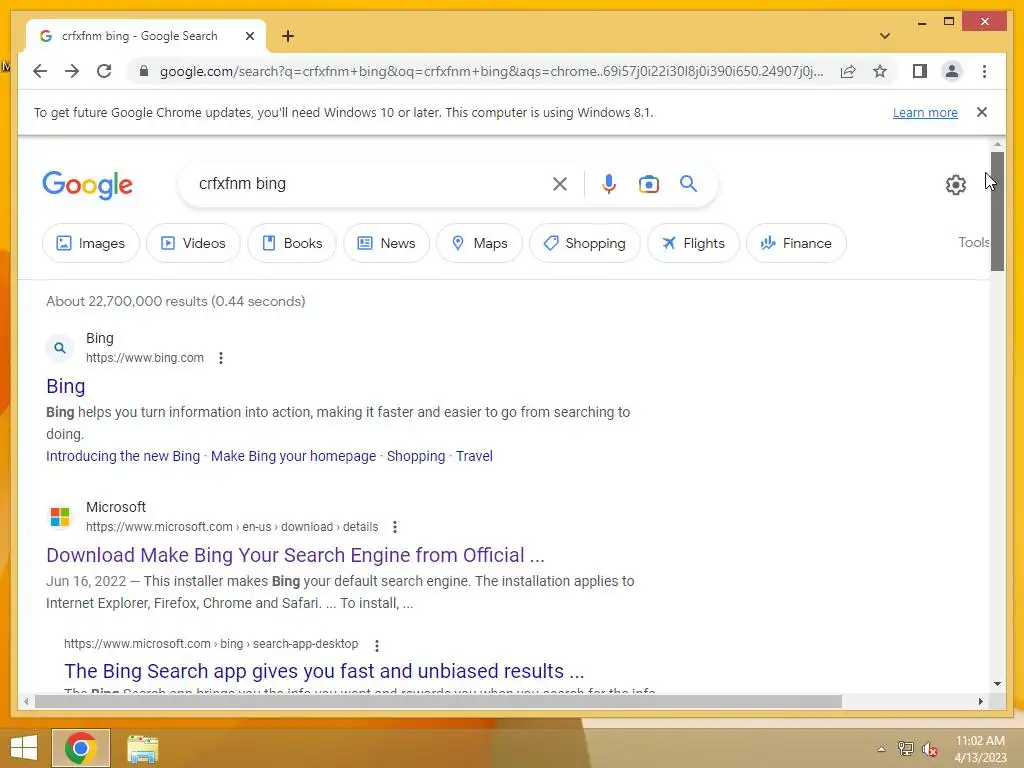Open Download Make Bing Your Search Engine
This screenshot has width=1024, height=768.
tap(295, 555)
